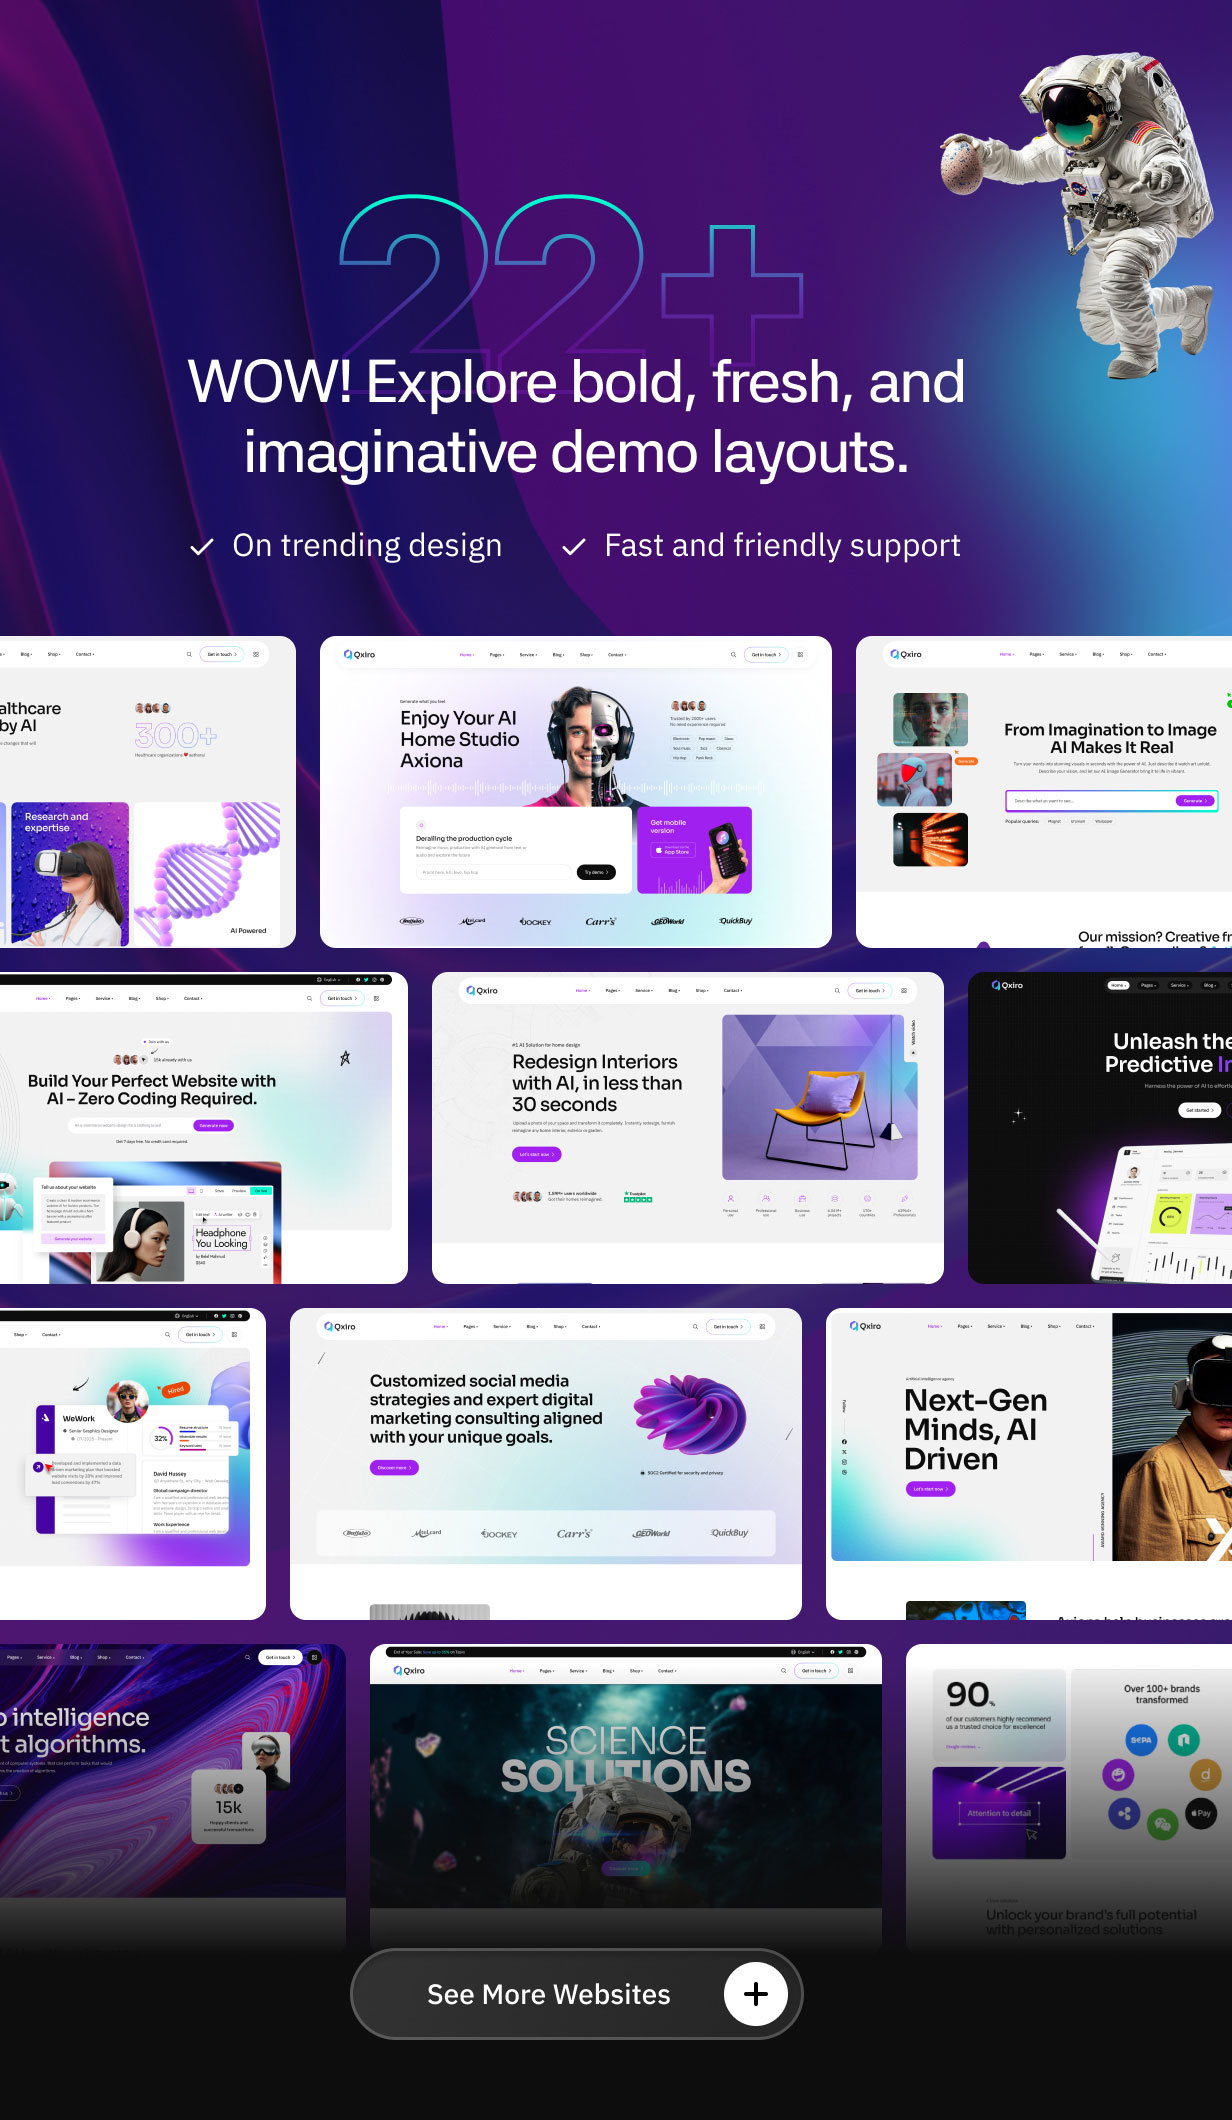Screen dimensions: 1232x2120
Task: Click the Attention to detail card
Action: coord(999,1813)
